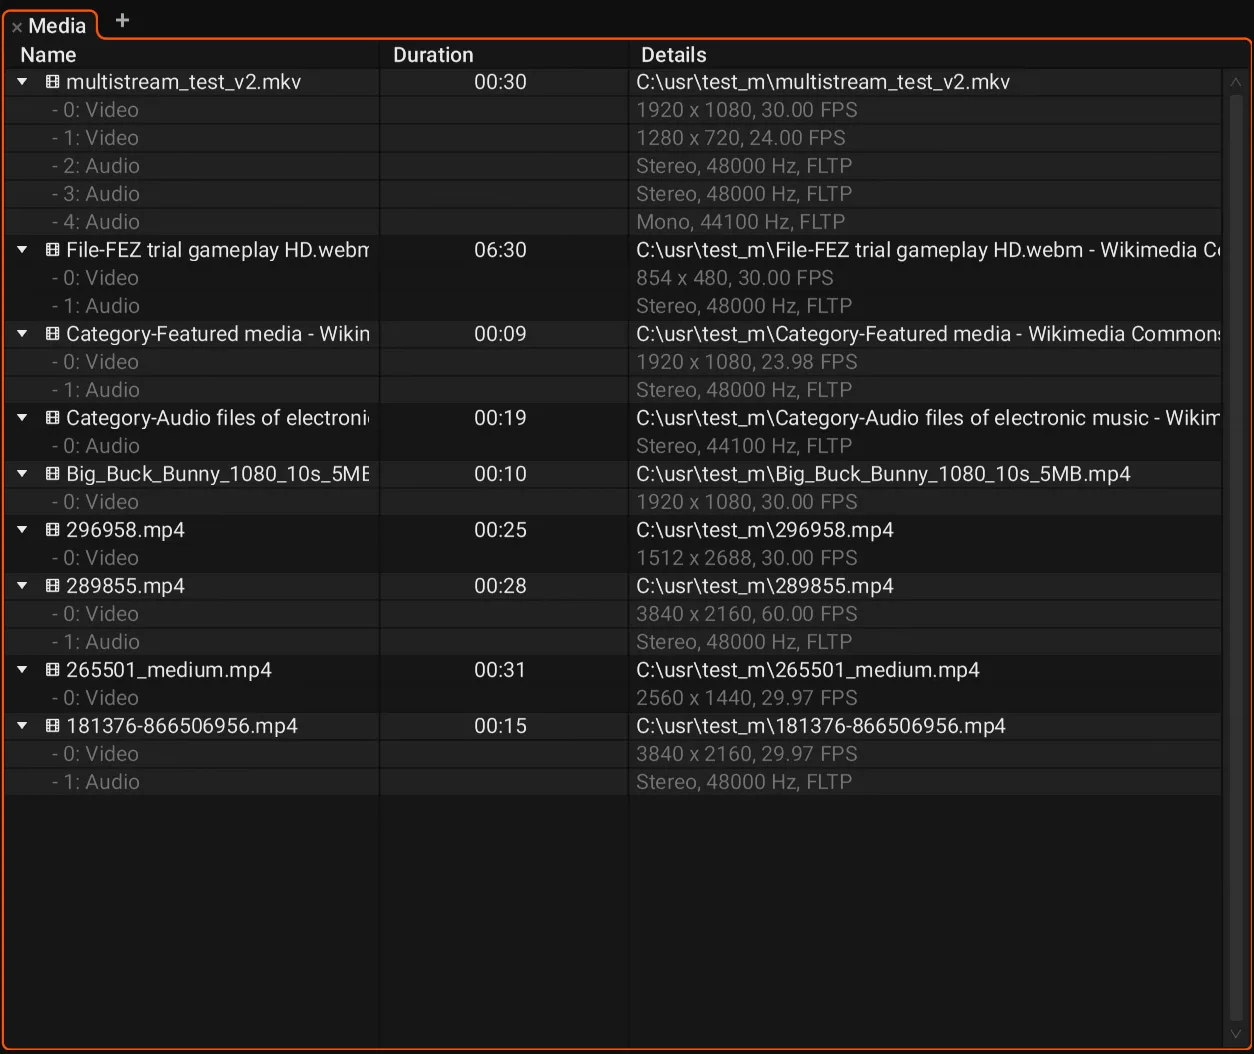
Task: Collapse the Big_Buck_Bunny_1080_10s_5MB entry
Action: click(x=22, y=474)
